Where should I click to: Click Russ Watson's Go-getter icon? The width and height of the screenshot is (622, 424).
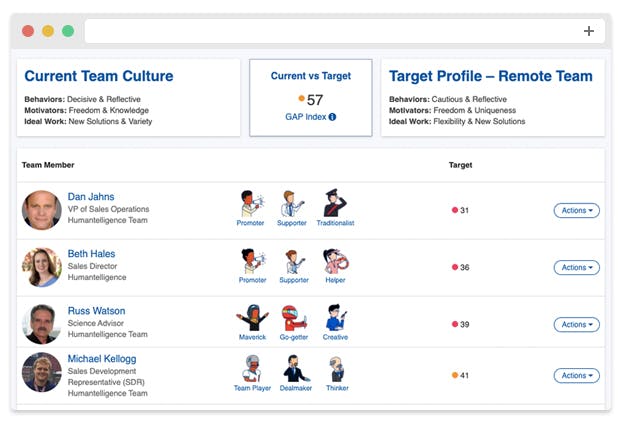tap(293, 318)
